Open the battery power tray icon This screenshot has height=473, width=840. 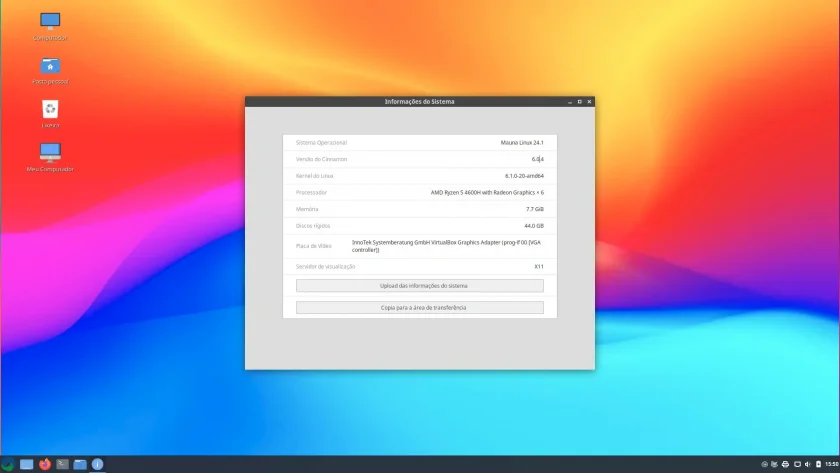point(819,464)
